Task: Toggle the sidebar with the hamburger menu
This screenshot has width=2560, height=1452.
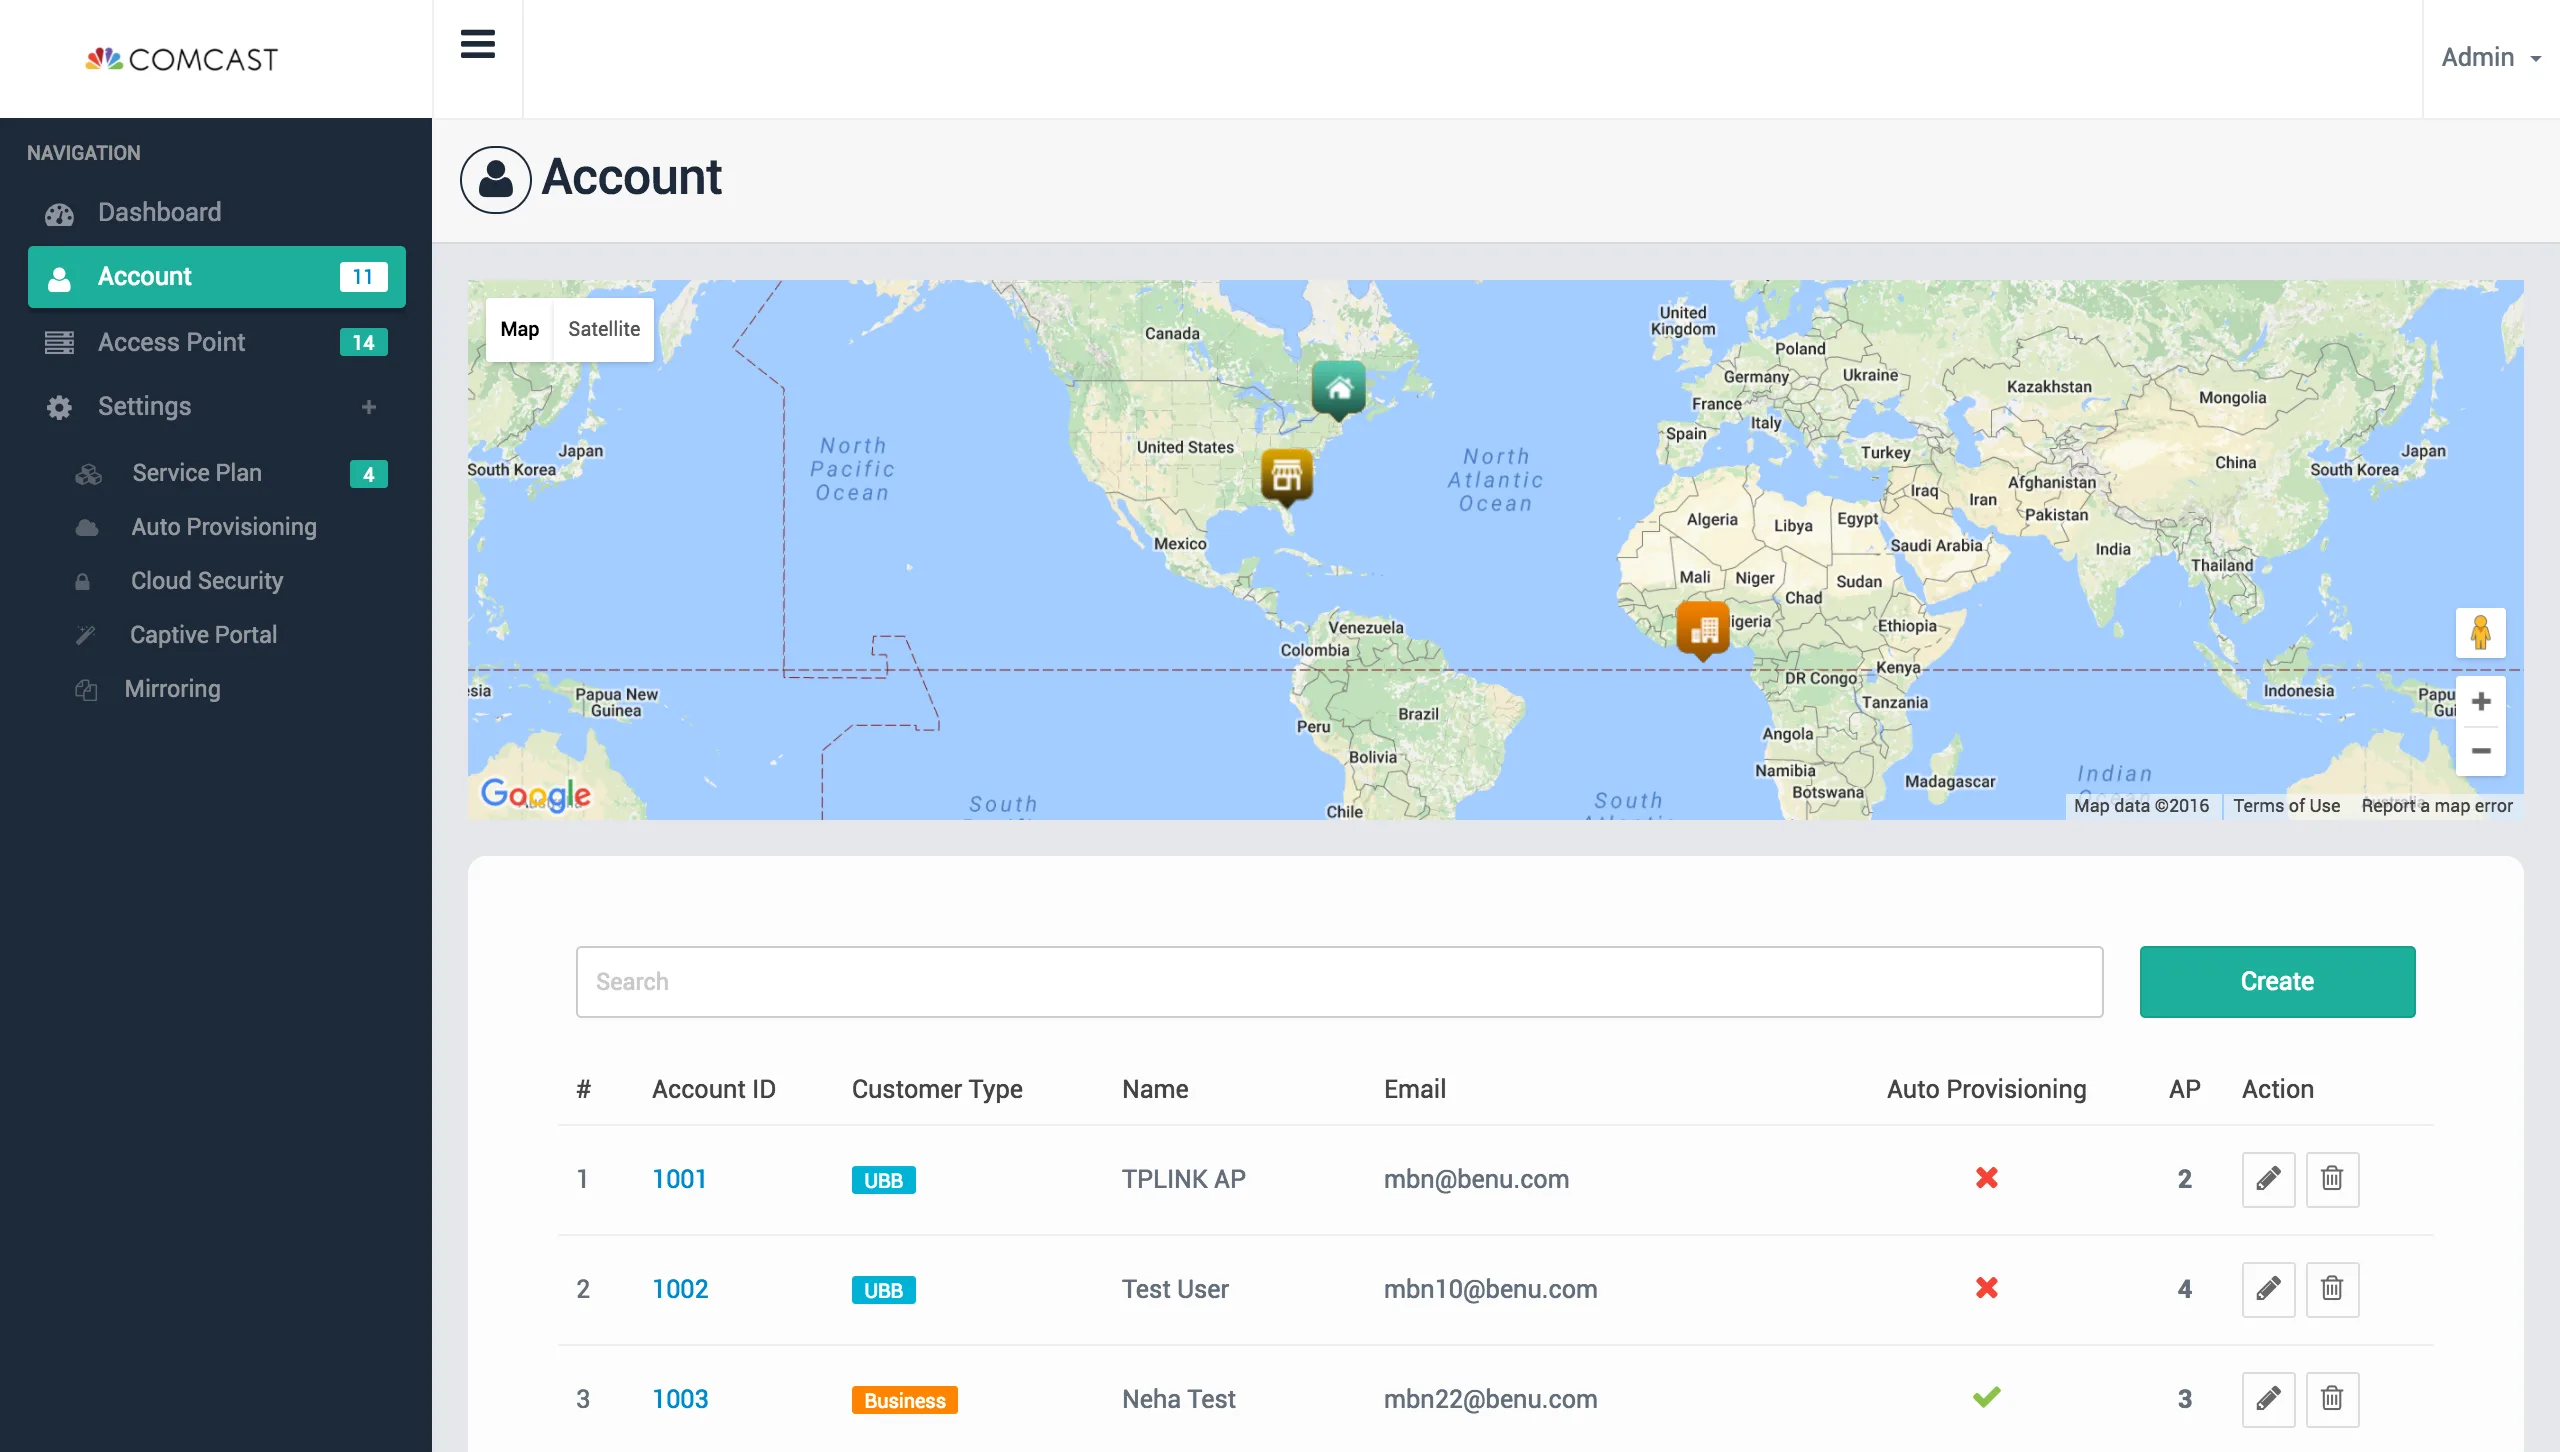Action: (478, 44)
